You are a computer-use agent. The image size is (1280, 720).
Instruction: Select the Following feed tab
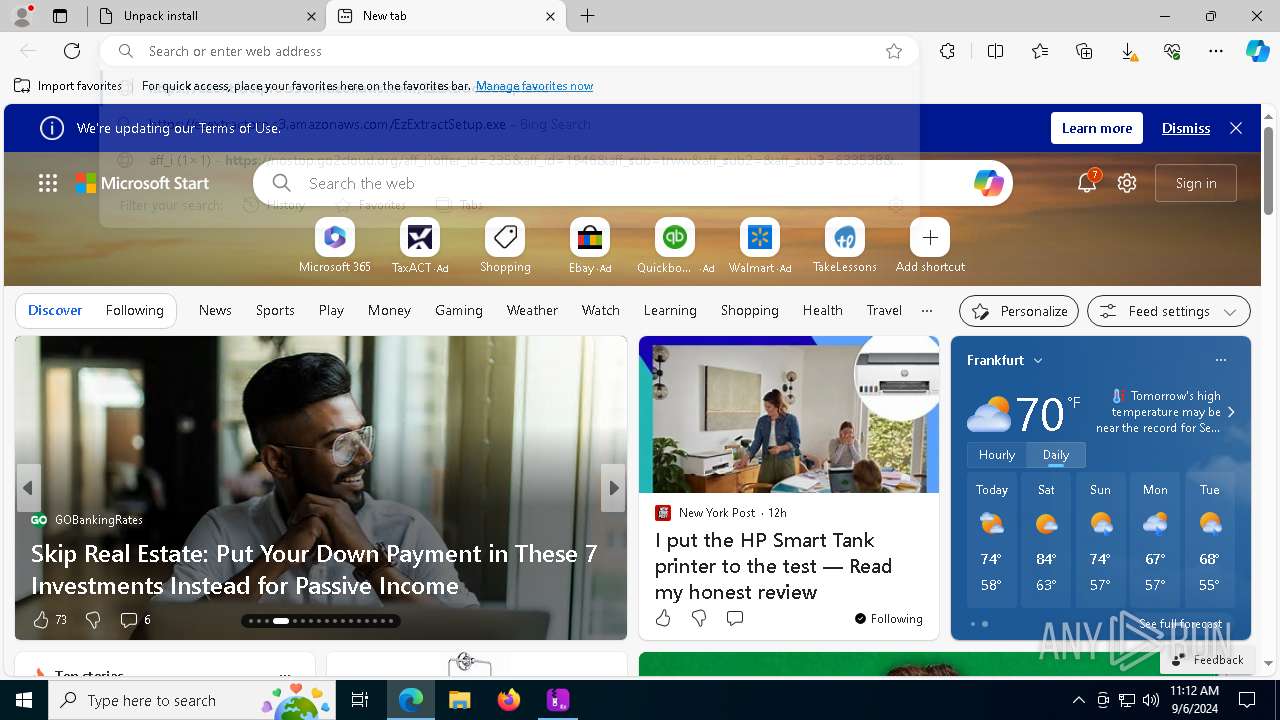(x=134, y=310)
